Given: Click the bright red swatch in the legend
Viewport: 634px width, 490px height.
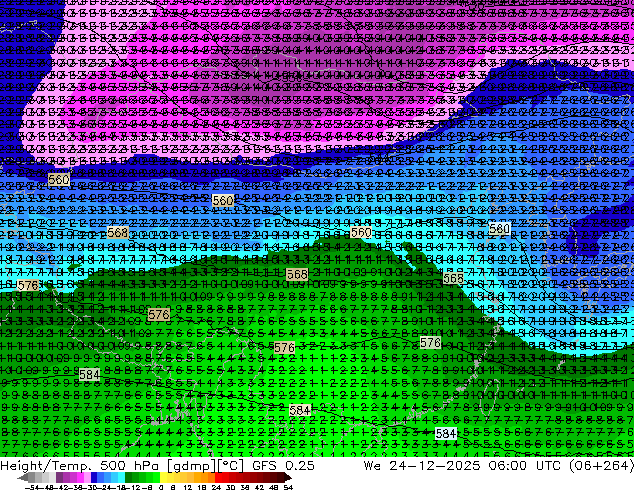Looking at the screenshot, I should [x=218, y=477].
